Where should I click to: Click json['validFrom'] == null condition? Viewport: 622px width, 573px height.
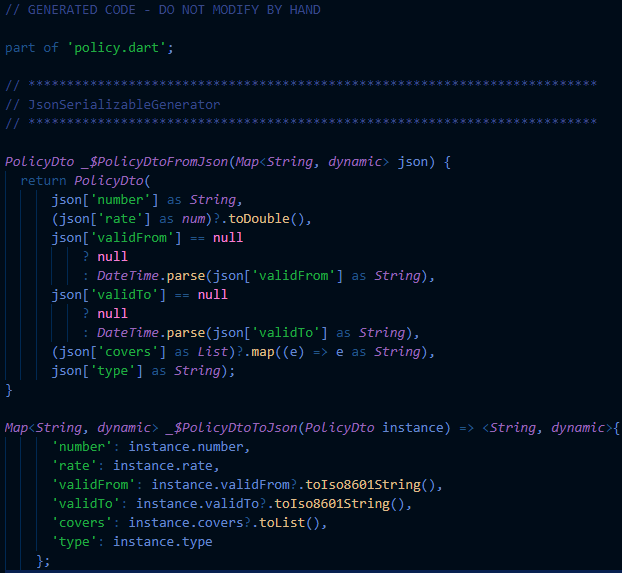click(147, 238)
